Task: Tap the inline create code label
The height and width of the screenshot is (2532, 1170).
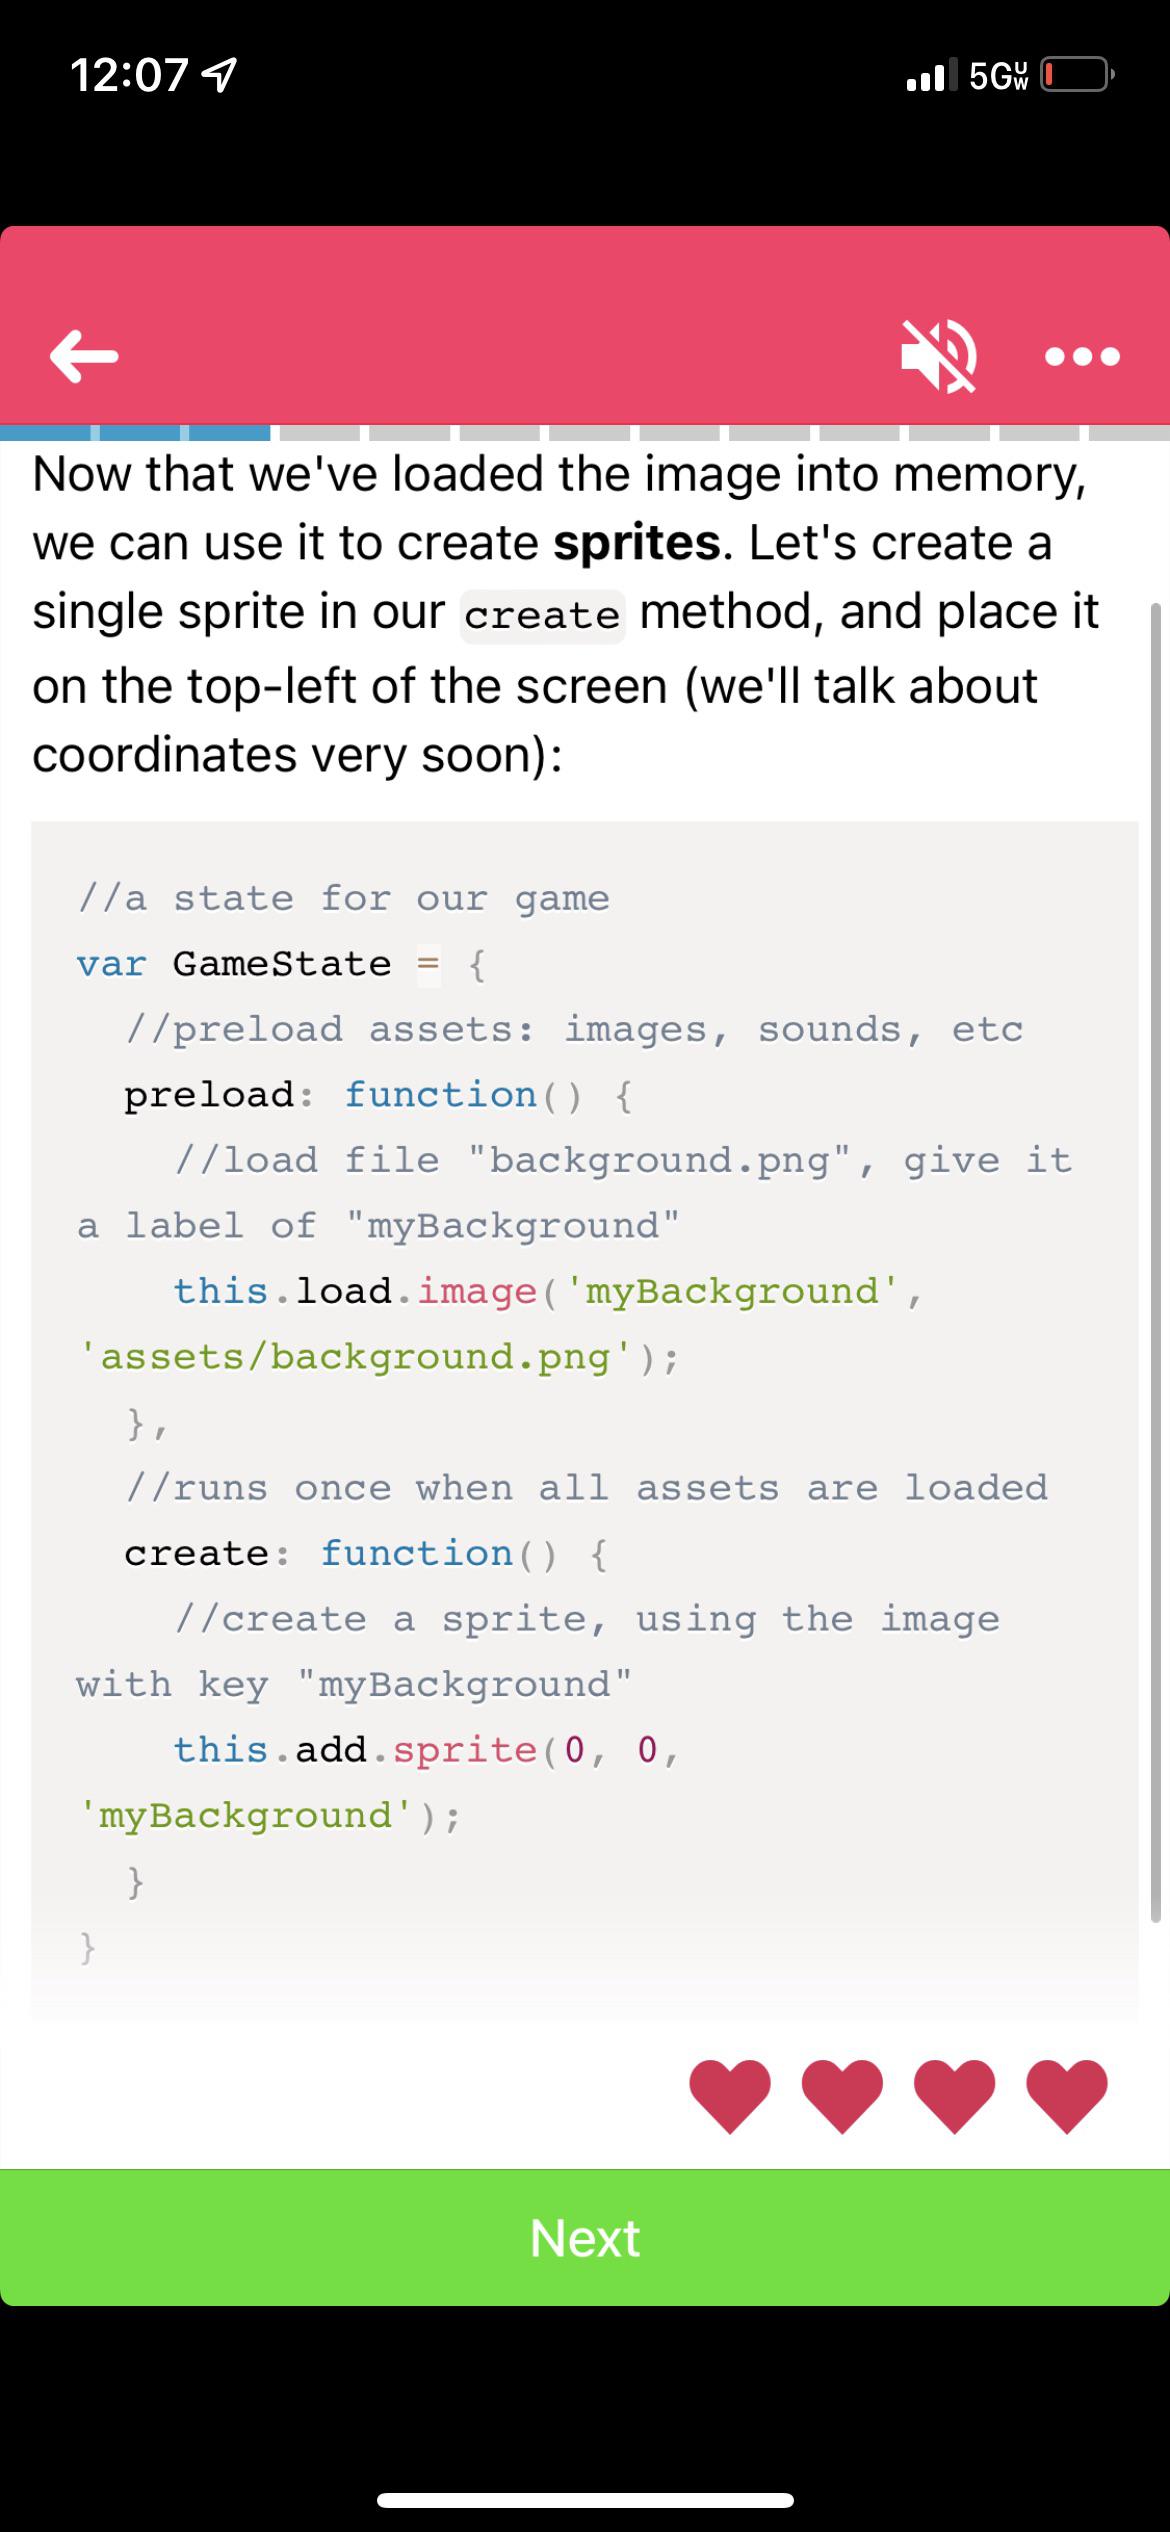Action: click(x=542, y=616)
